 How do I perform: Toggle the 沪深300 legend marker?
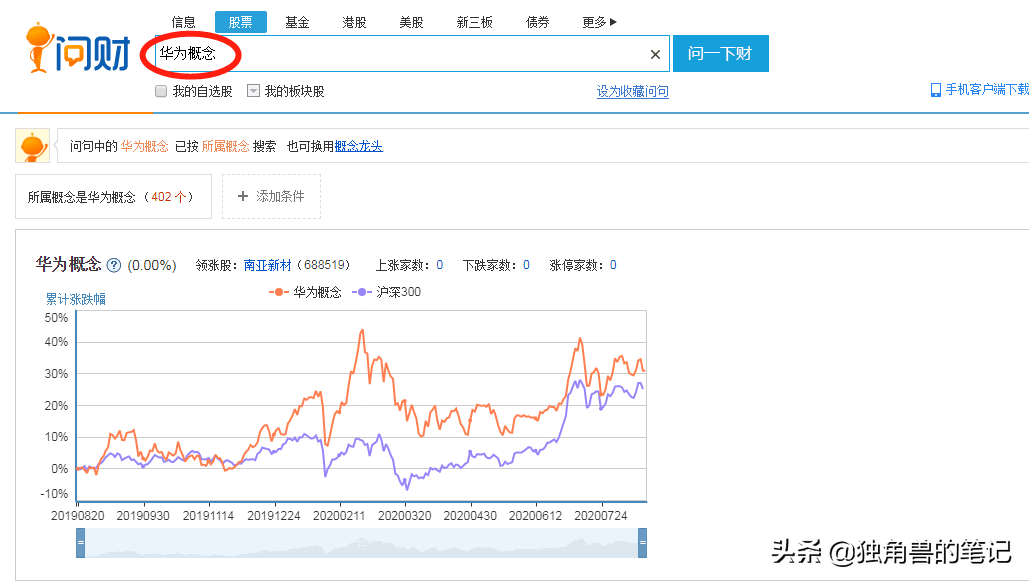(362, 292)
